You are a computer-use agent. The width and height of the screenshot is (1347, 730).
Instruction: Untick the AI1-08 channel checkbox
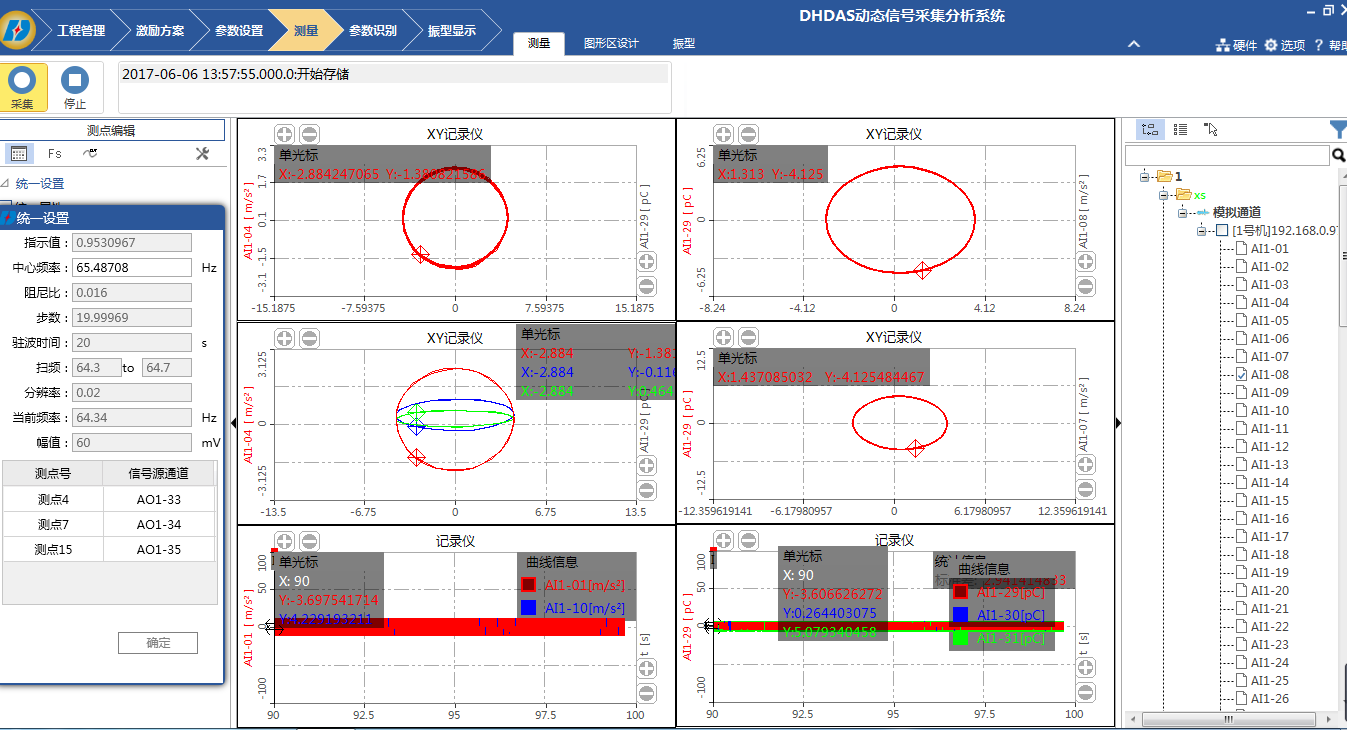(x=1241, y=374)
